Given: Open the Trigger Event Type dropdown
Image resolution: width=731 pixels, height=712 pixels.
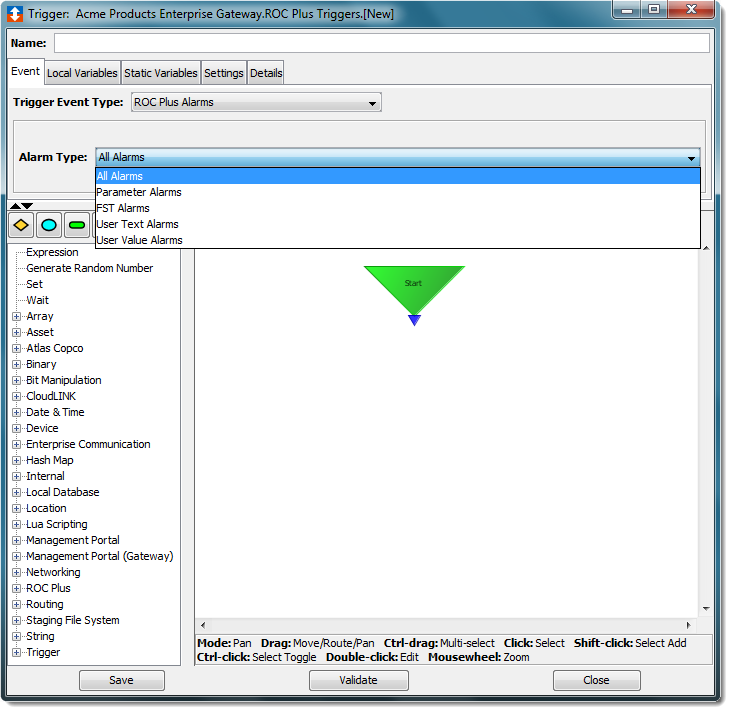Looking at the screenshot, I should tap(255, 102).
